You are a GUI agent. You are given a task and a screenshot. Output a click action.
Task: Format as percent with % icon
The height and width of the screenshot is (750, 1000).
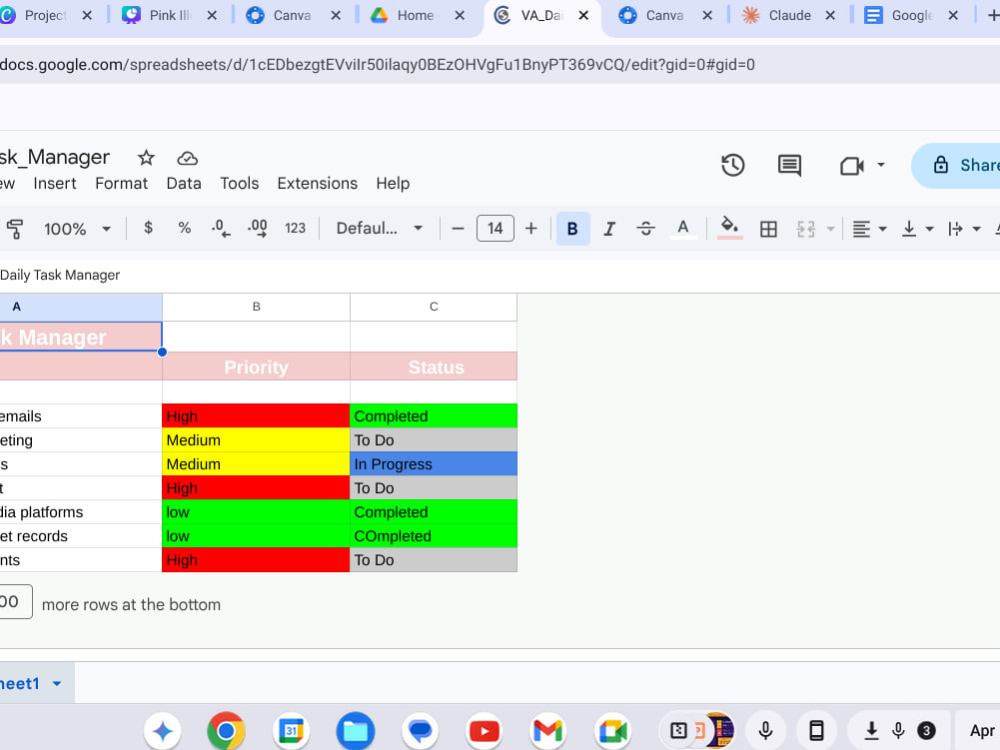point(184,228)
